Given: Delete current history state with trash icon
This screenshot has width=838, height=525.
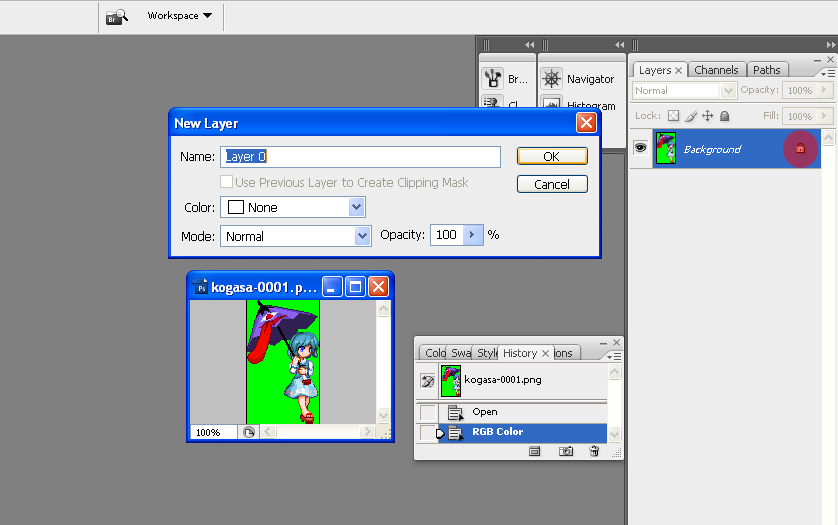Looking at the screenshot, I should 594,451.
